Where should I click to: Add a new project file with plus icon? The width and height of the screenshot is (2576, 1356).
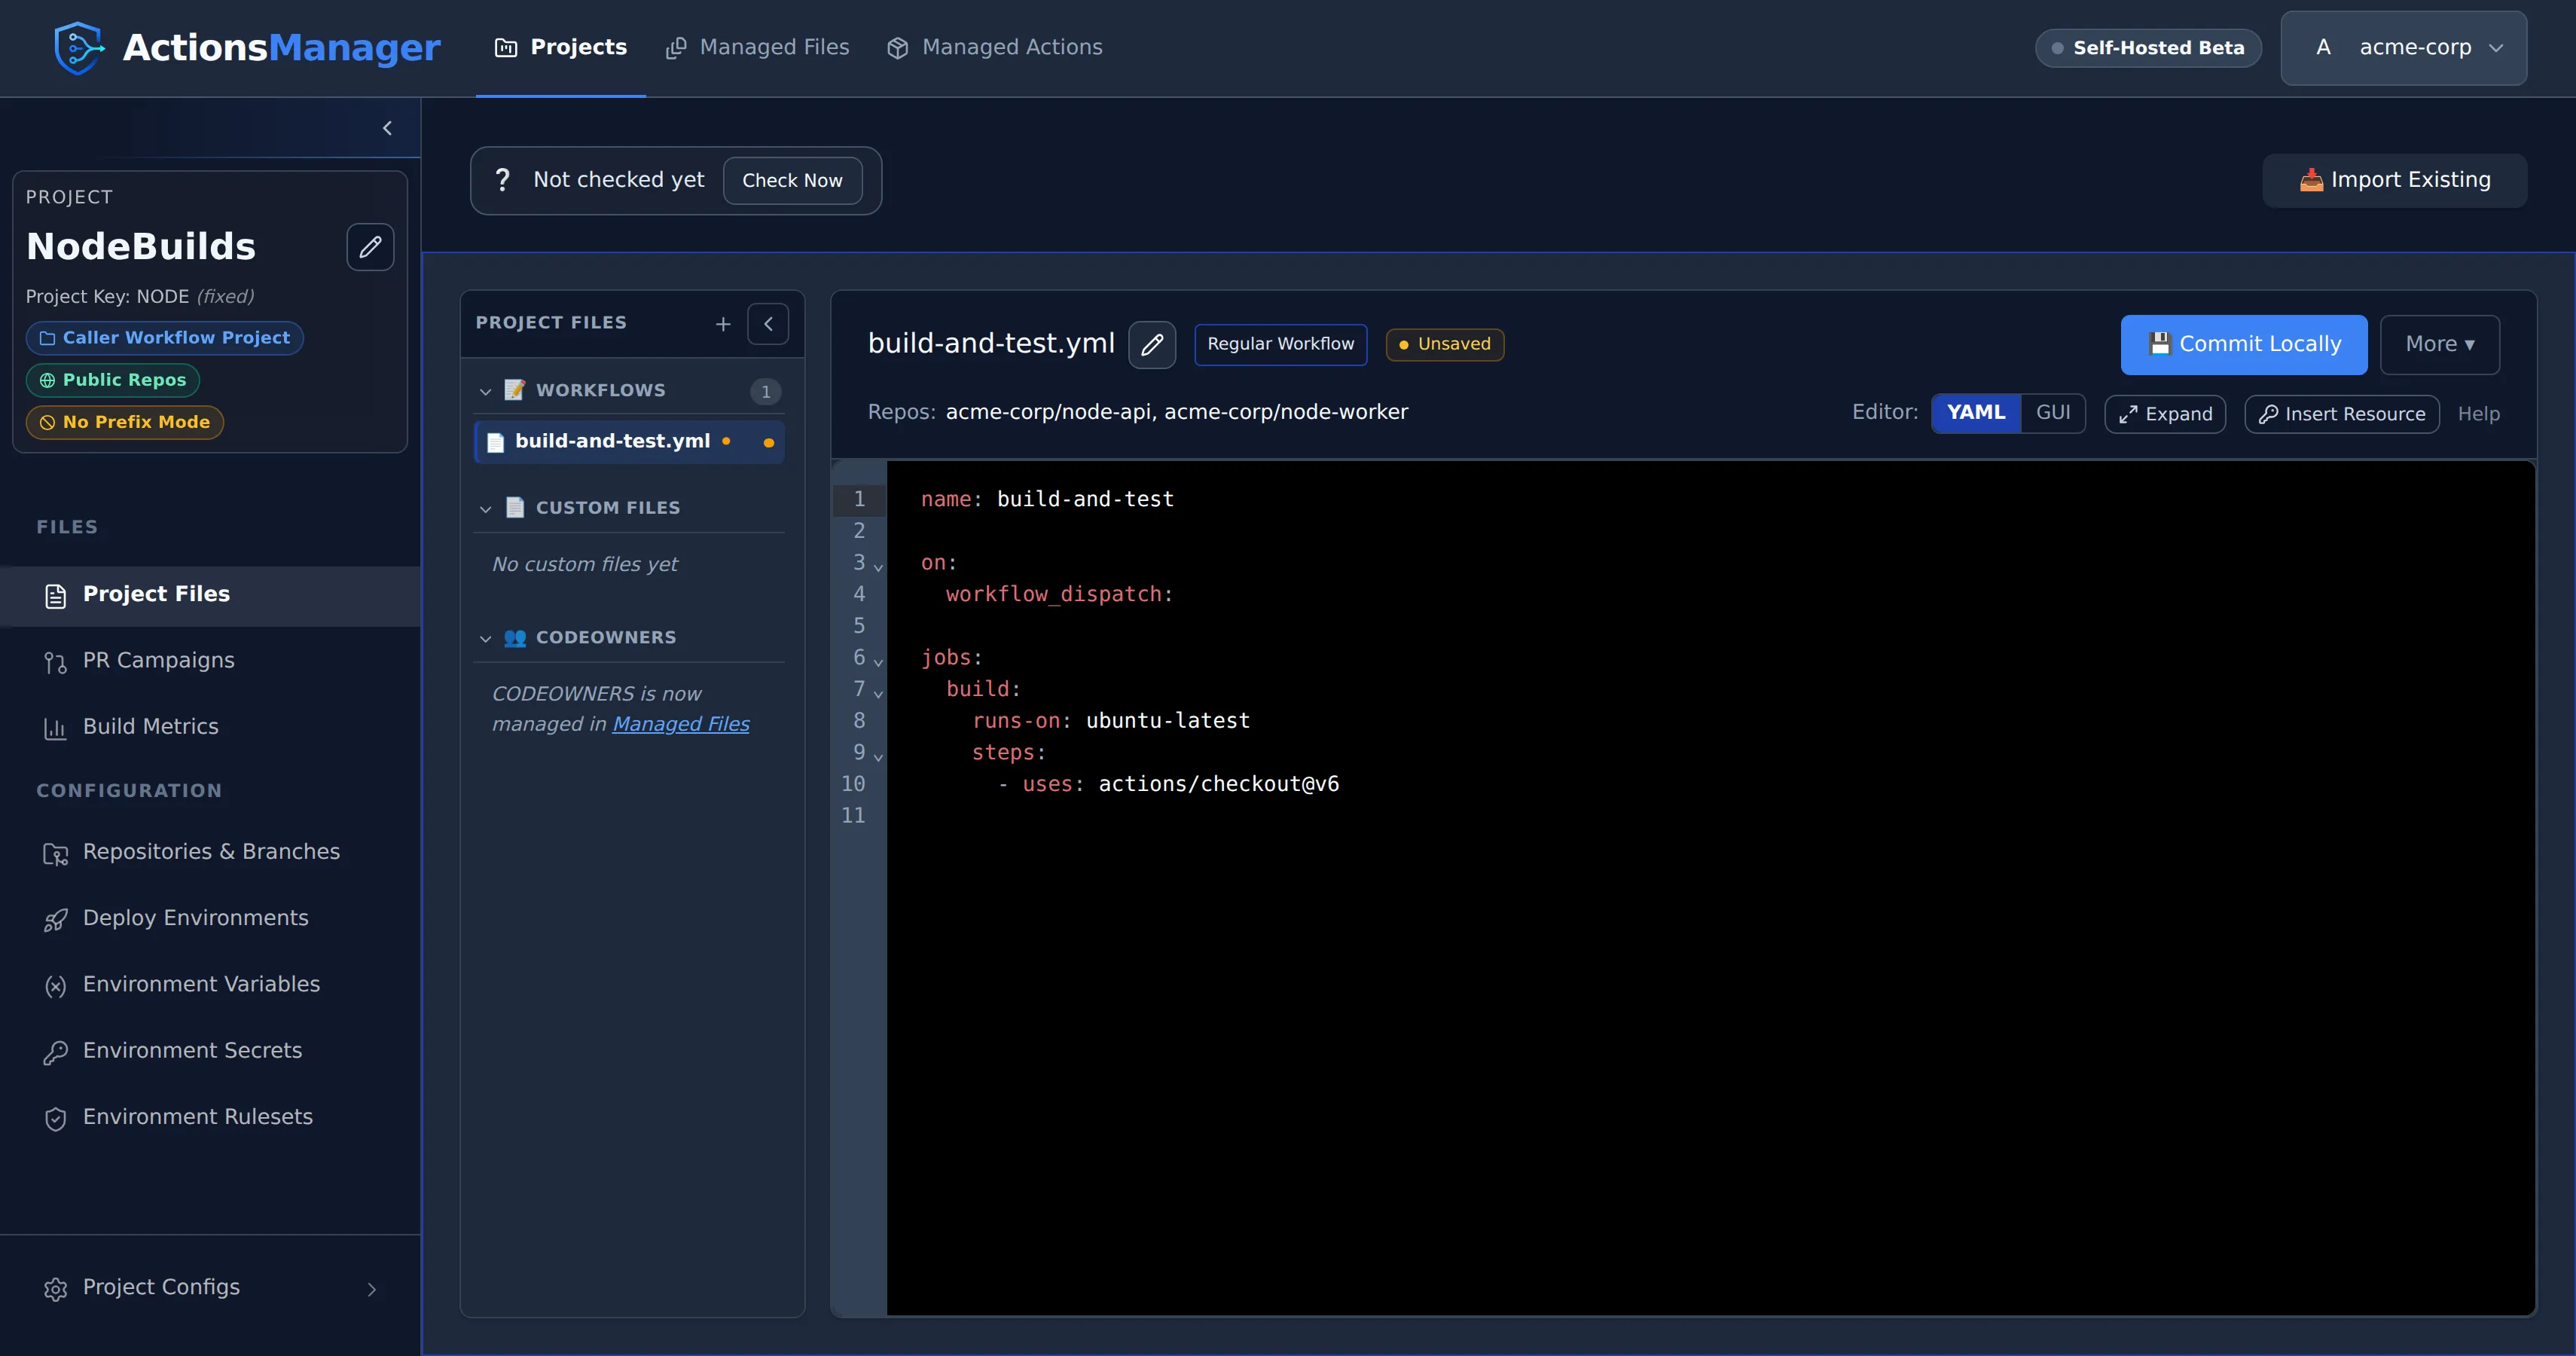723,324
